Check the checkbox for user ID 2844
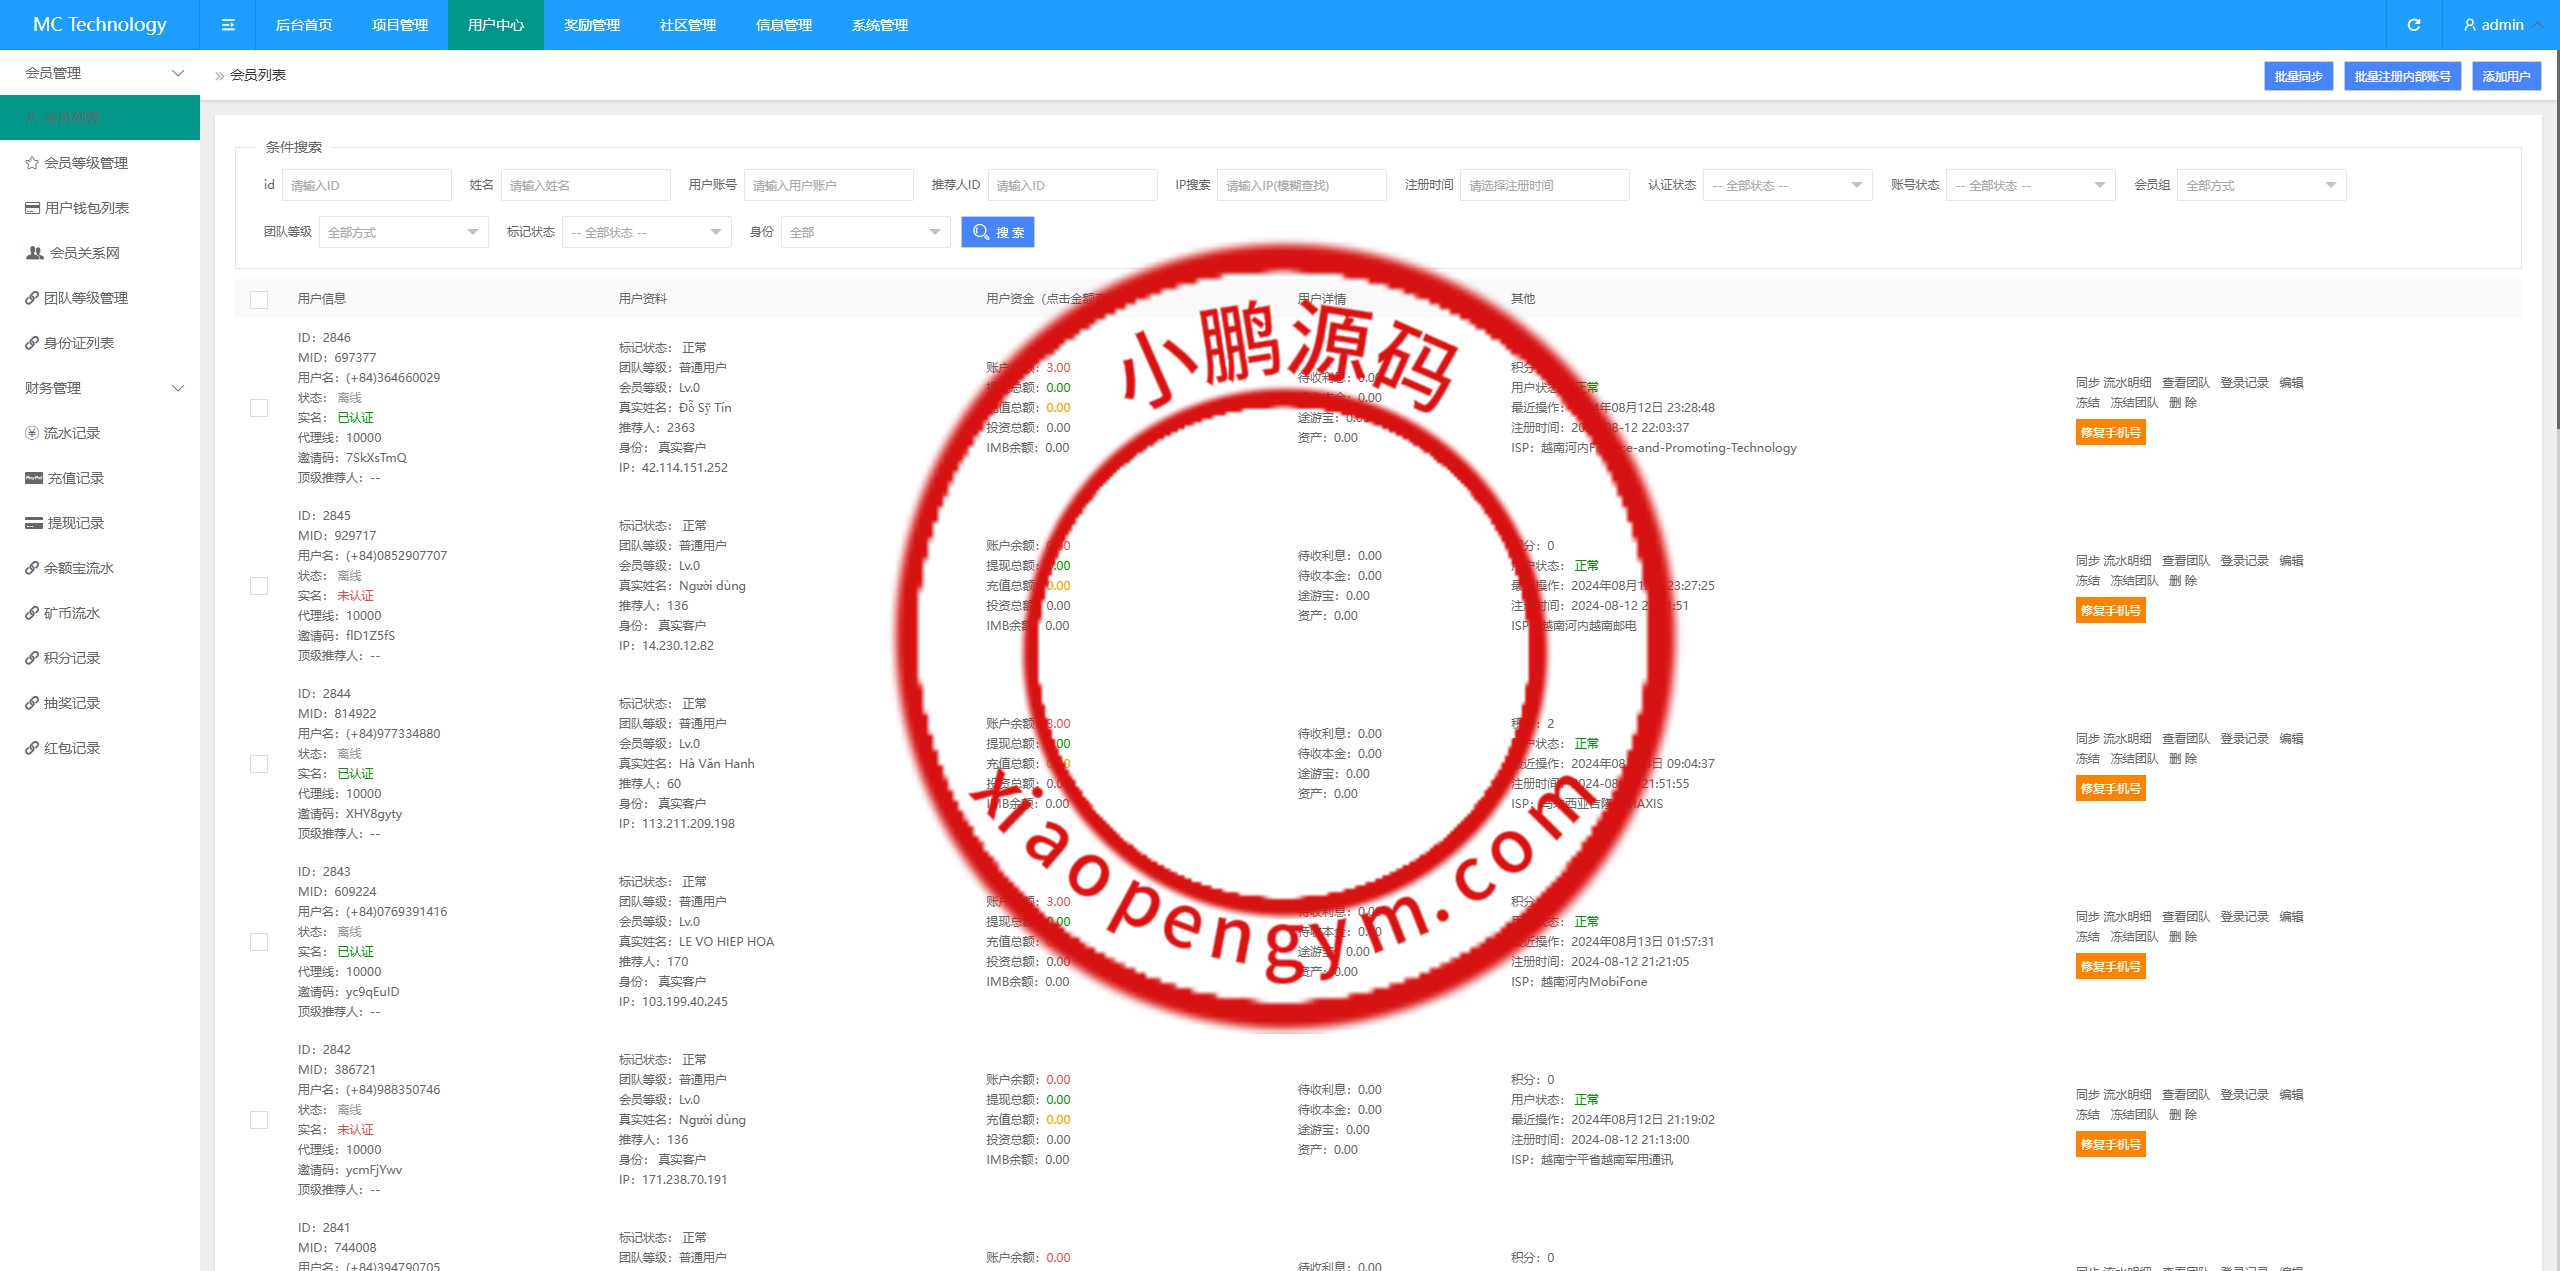The image size is (2560, 1271). pos(259,764)
